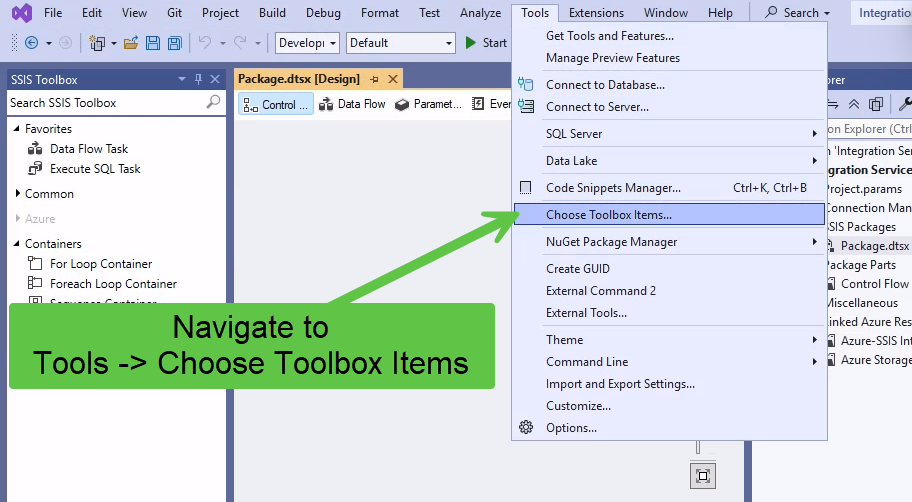Click the Search box in title bar
This screenshot has width=912, height=502.
click(797, 13)
